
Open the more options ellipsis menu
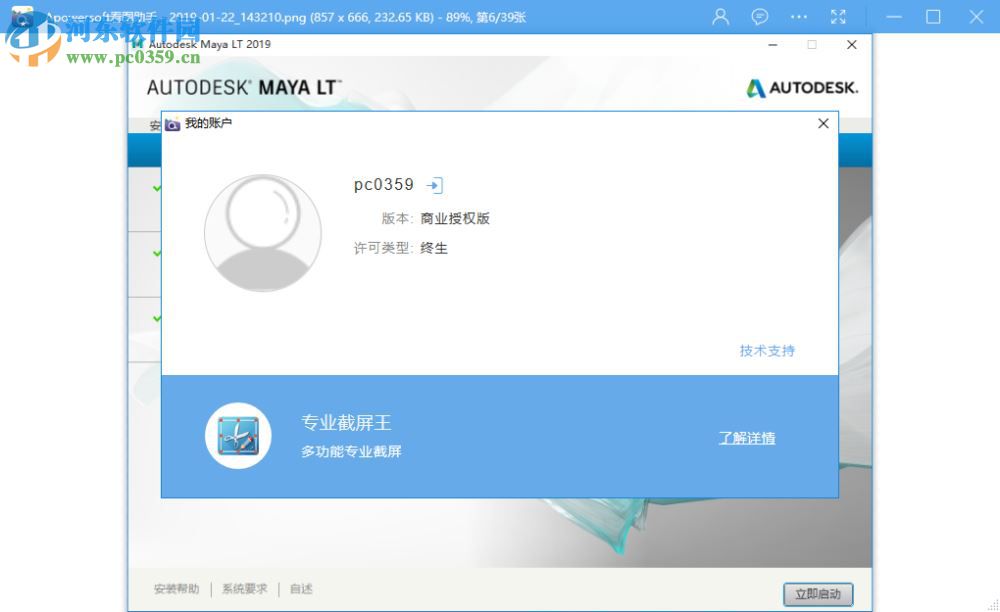pyautogui.click(x=799, y=17)
